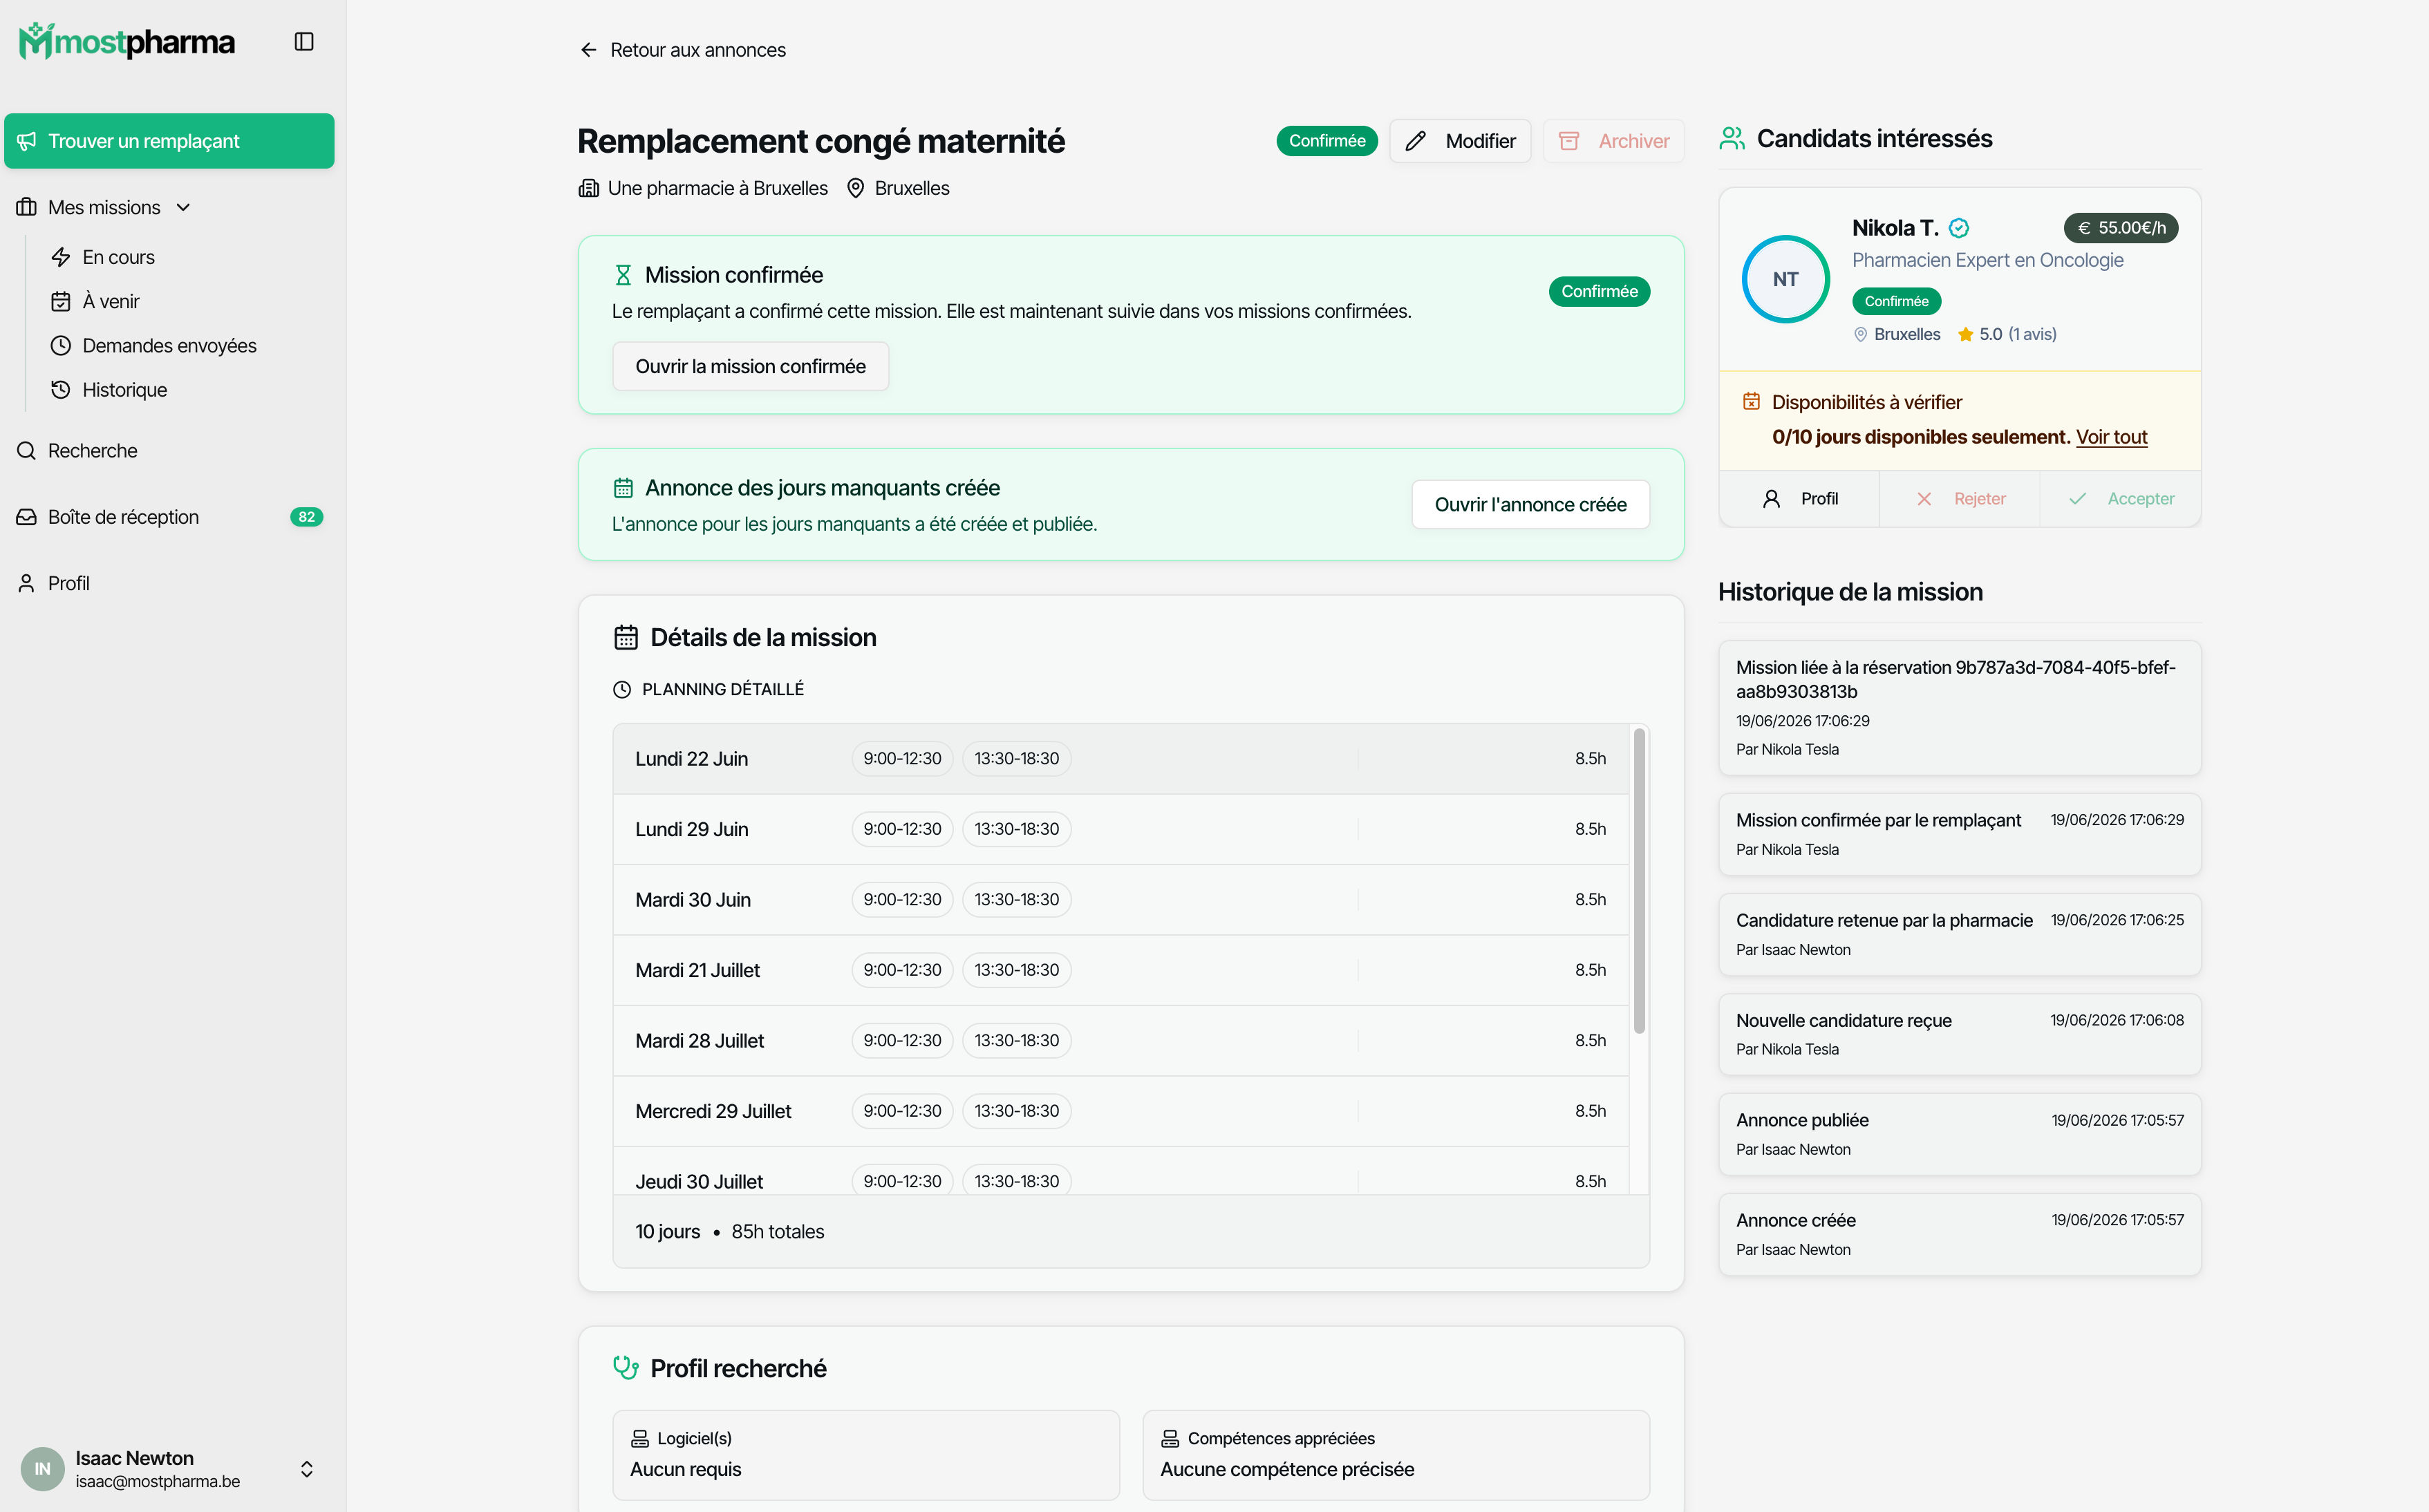Click the planning list scrollbar

[x=1639, y=880]
